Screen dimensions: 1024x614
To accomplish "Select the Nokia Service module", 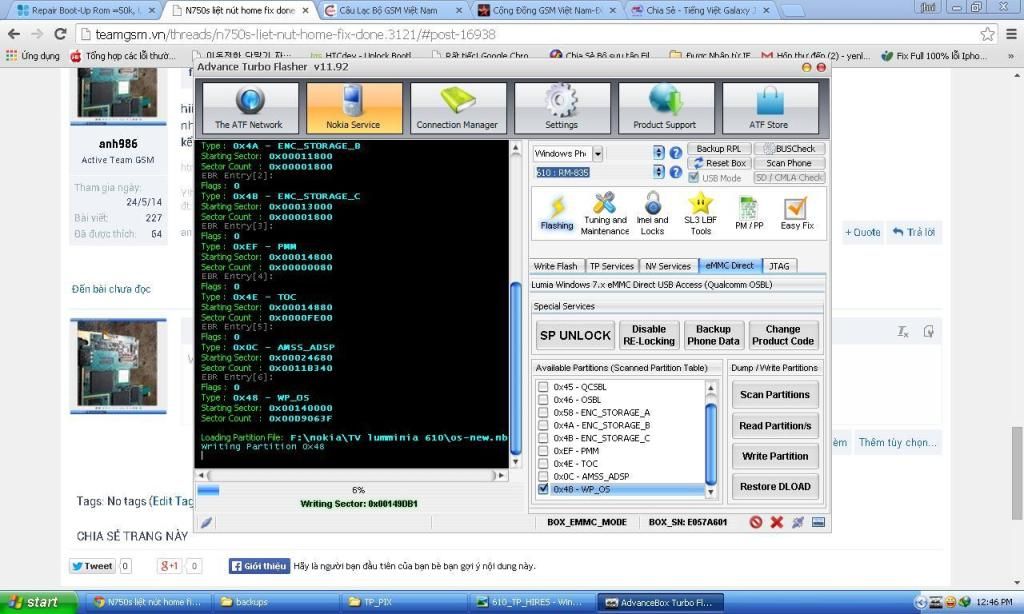I will 353,108.
